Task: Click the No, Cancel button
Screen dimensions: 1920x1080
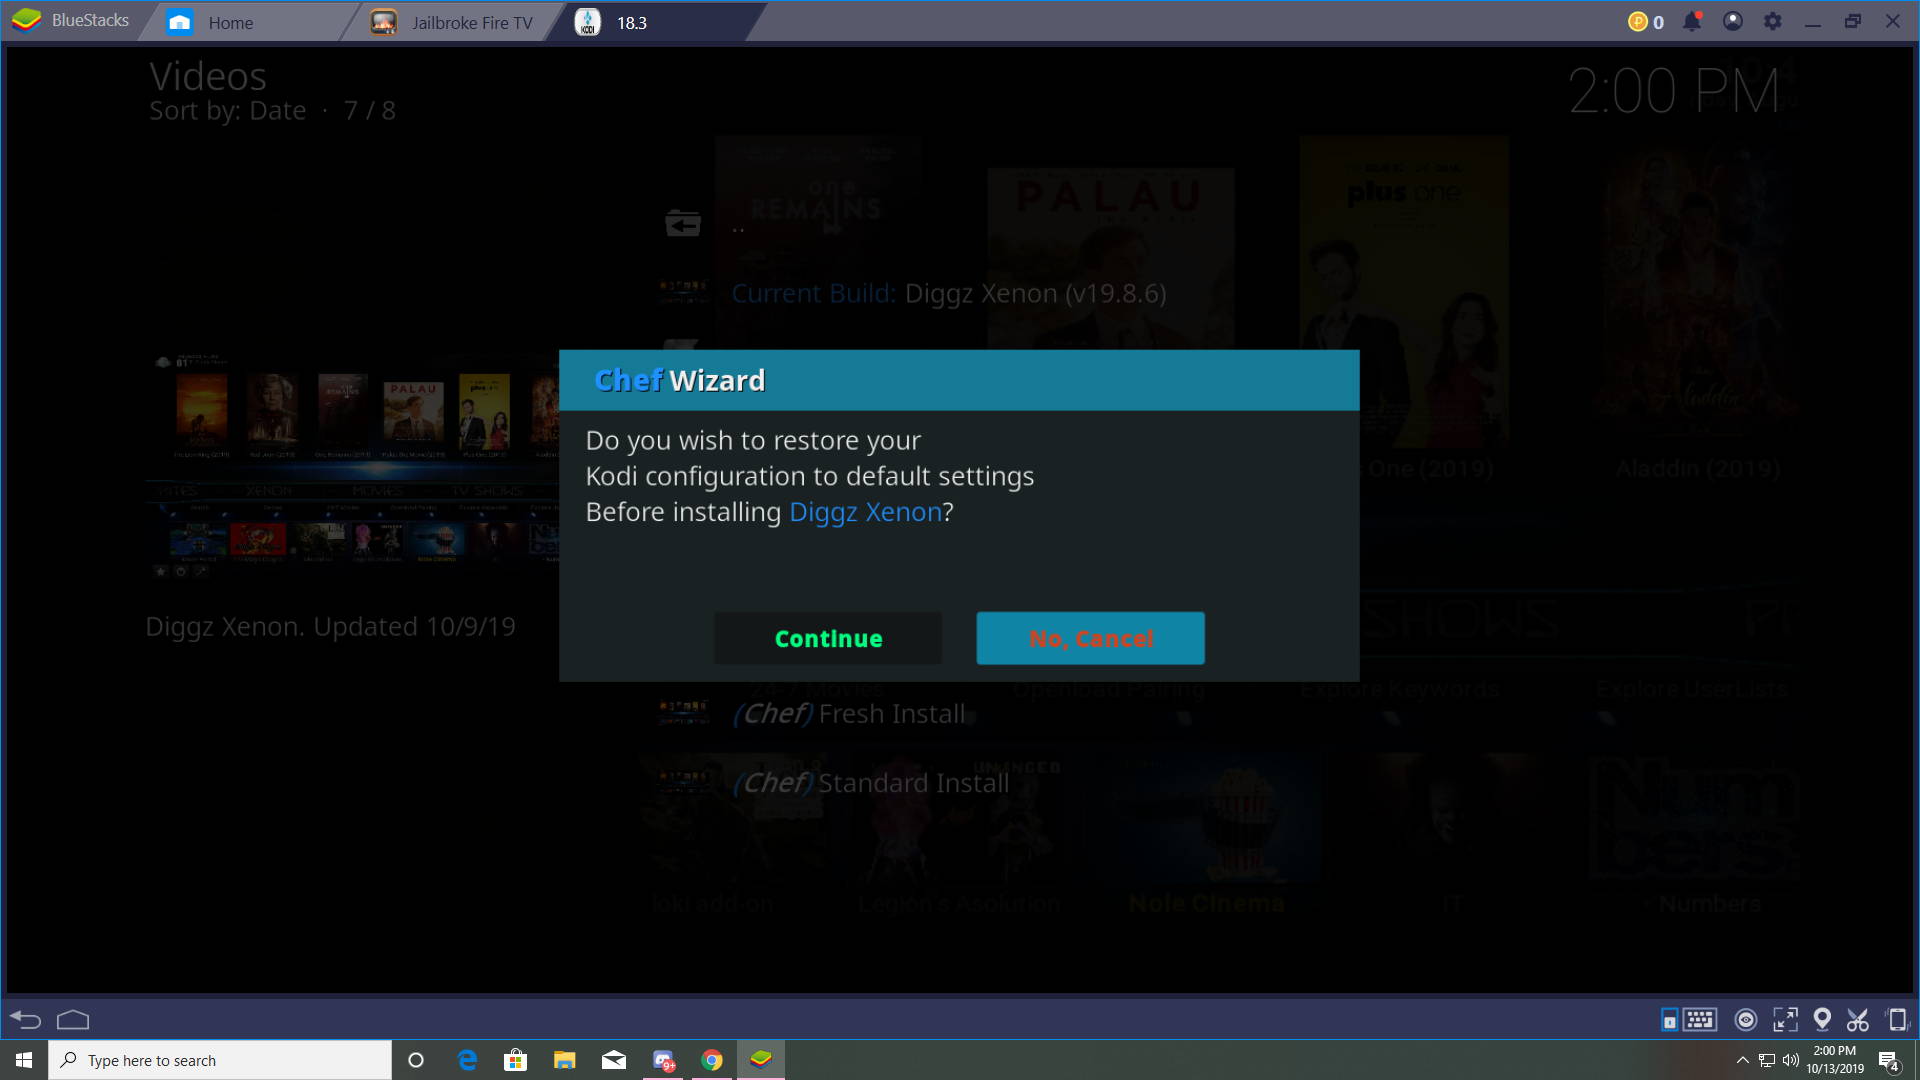Action: click(x=1090, y=638)
